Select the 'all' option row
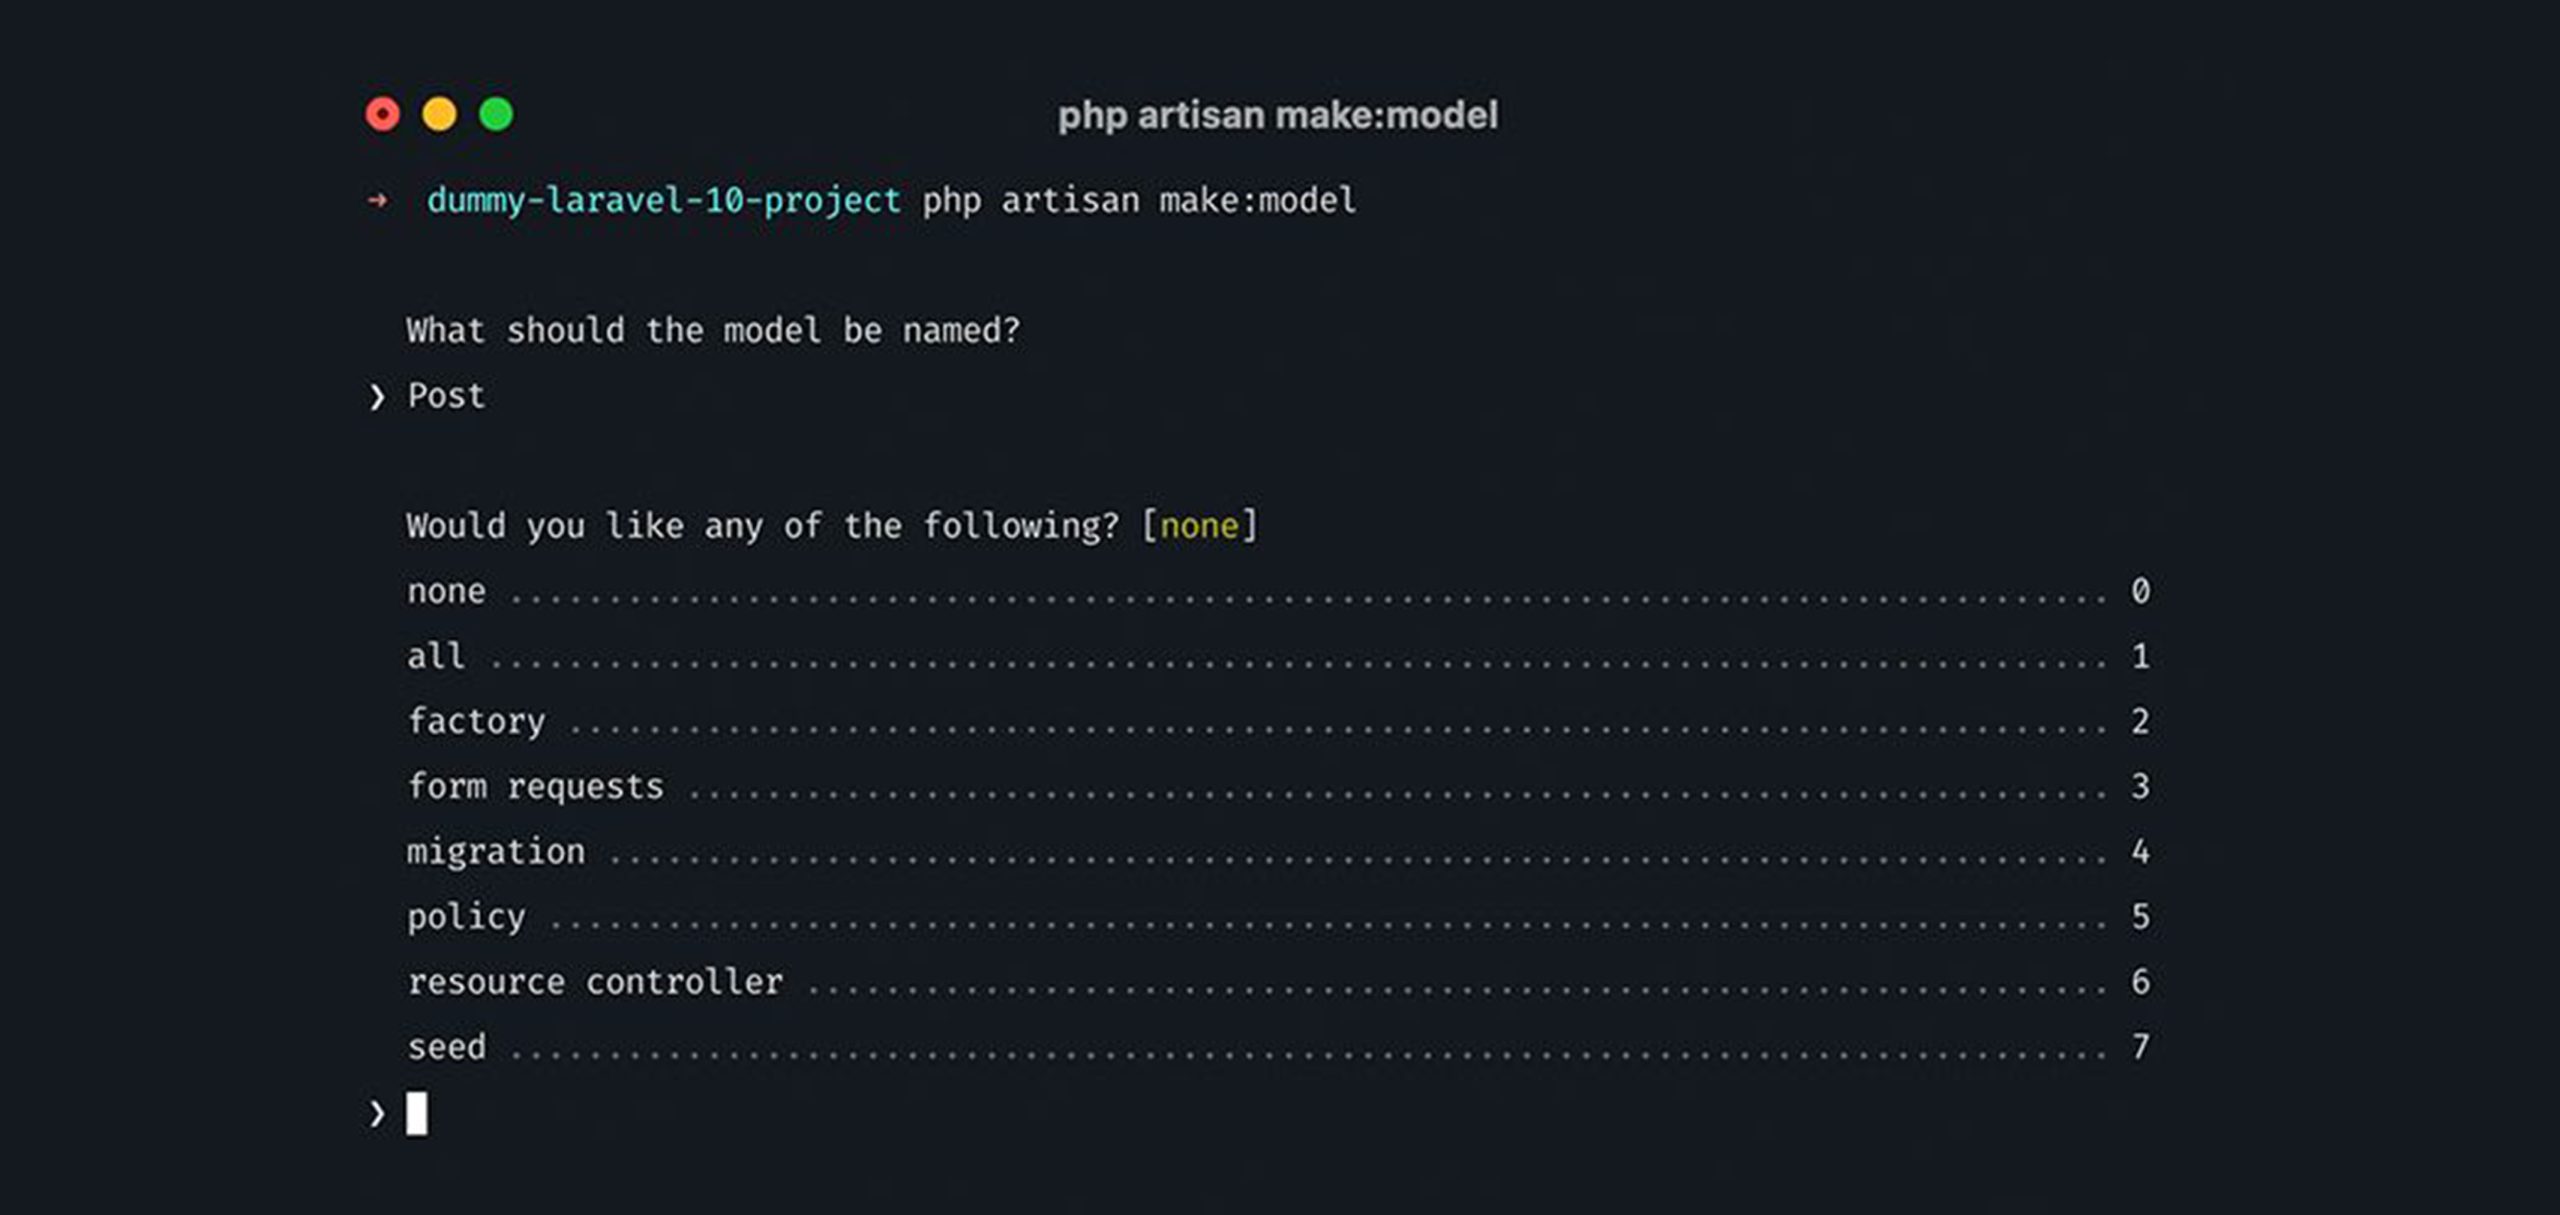 pos(1278,656)
